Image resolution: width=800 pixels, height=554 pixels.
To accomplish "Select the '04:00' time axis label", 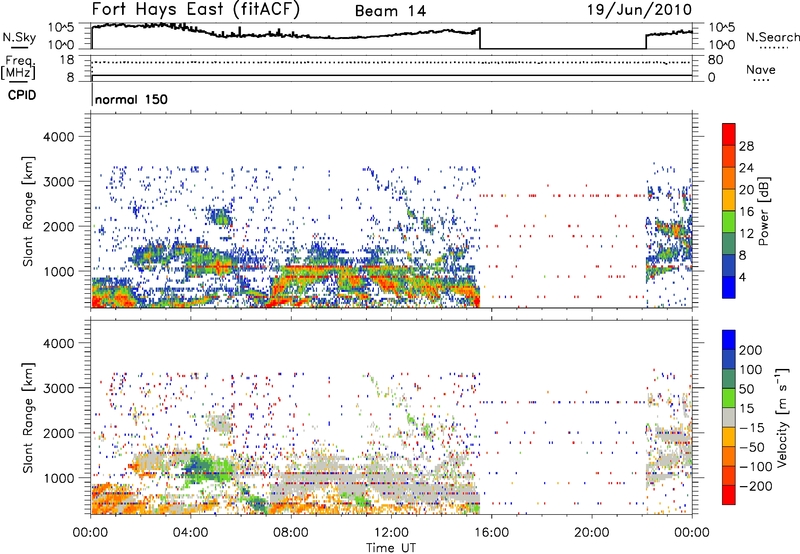I will (190, 533).
